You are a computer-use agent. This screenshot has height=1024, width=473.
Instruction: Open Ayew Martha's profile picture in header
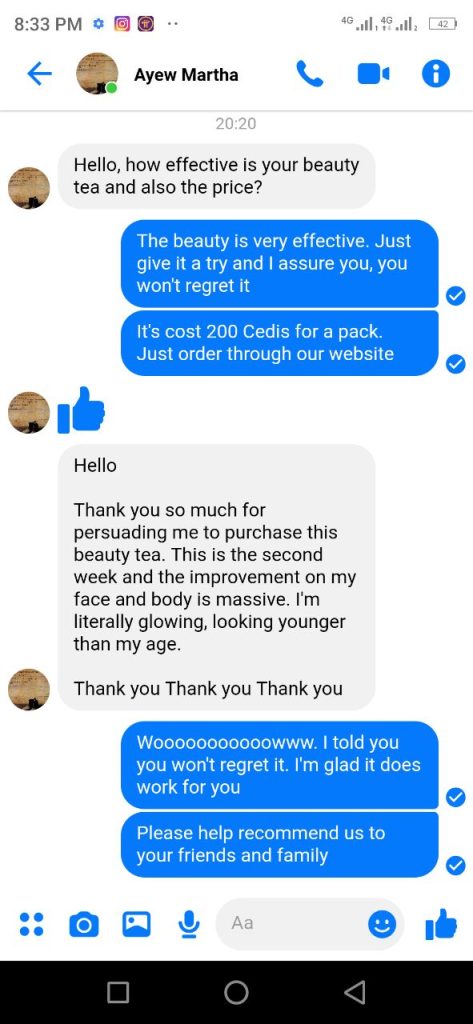[97, 73]
